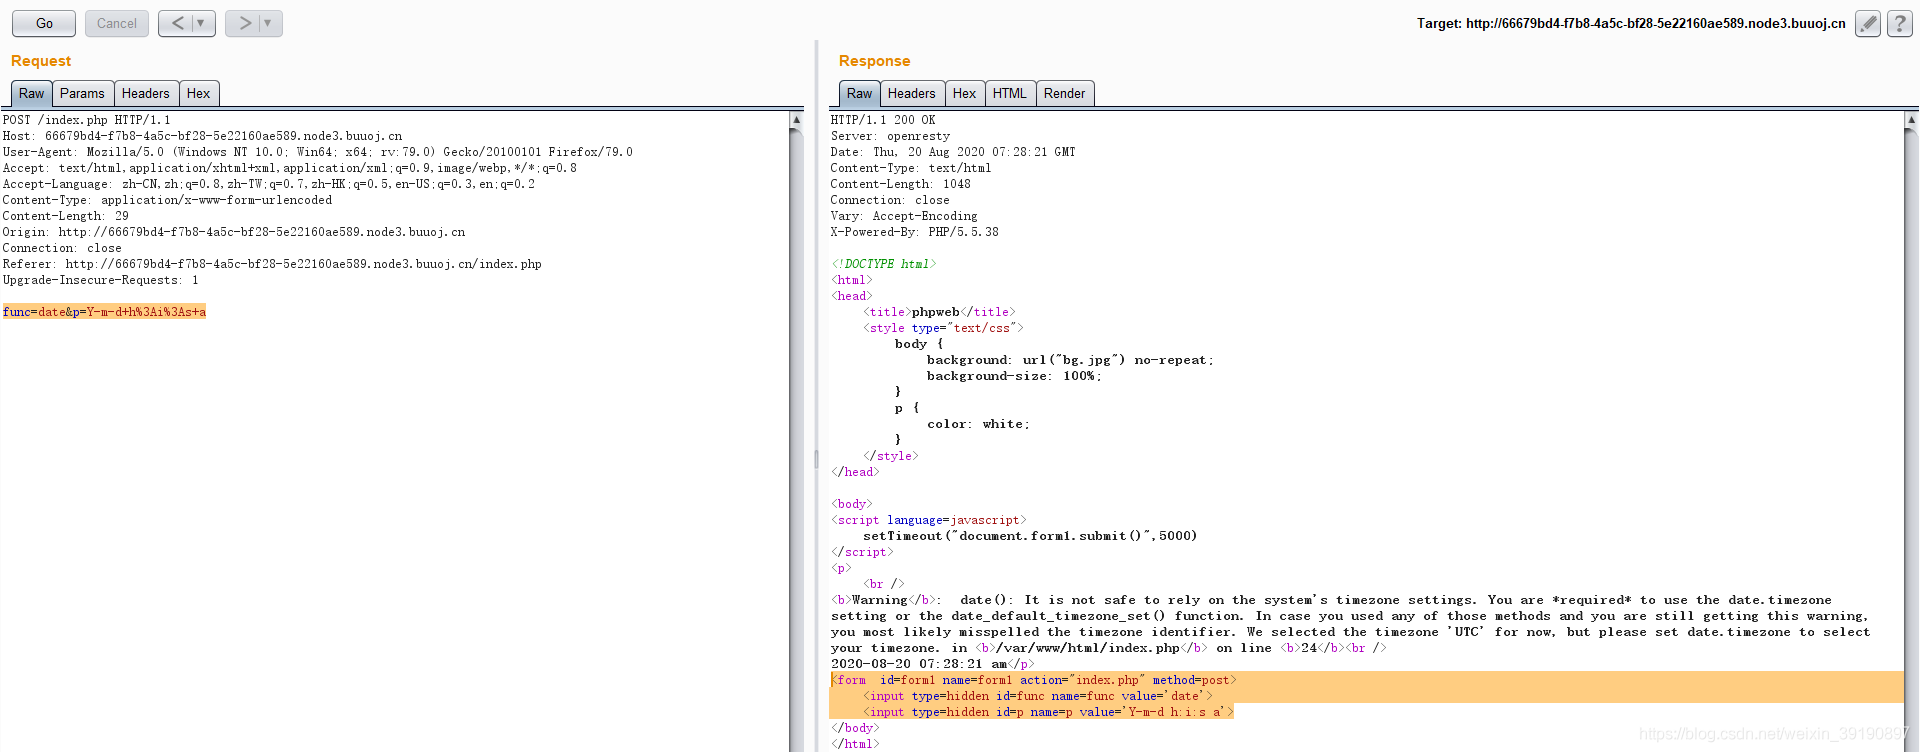Image resolution: width=1920 pixels, height=752 pixels.
Task: Click the Go button to send request
Action: pyautogui.click(x=44, y=23)
